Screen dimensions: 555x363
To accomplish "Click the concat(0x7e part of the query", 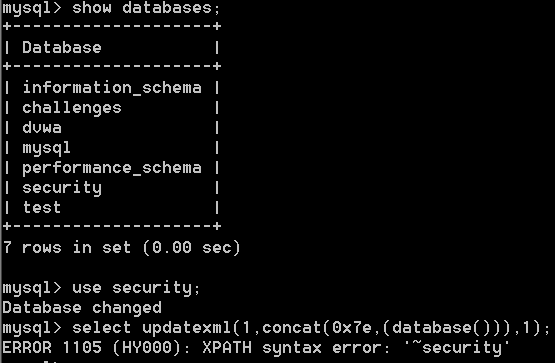I will pyautogui.click(x=317, y=327).
